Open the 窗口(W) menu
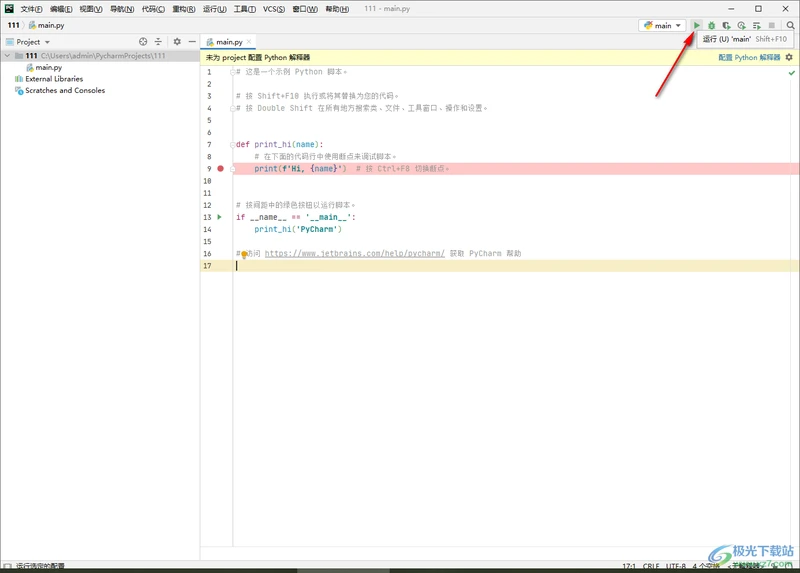The width and height of the screenshot is (800, 573). tap(305, 9)
